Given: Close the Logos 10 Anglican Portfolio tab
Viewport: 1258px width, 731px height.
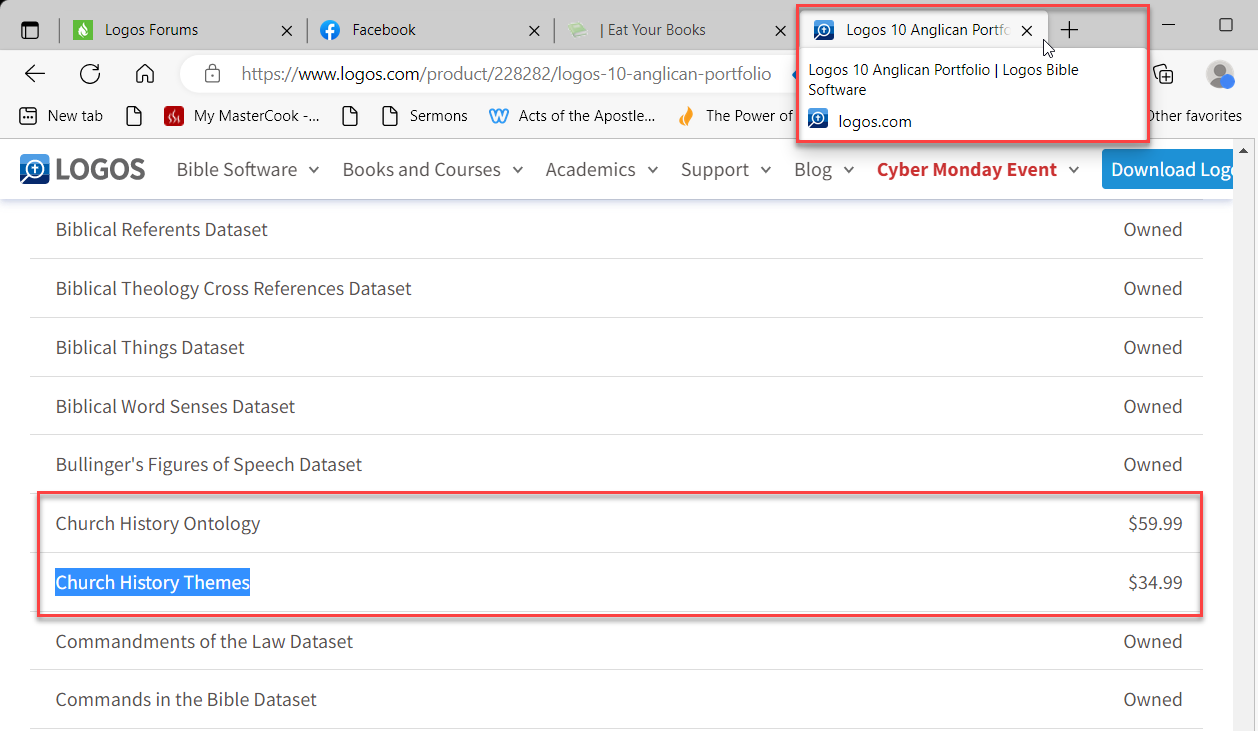Looking at the screenshot, I should tap(1027, 31).
